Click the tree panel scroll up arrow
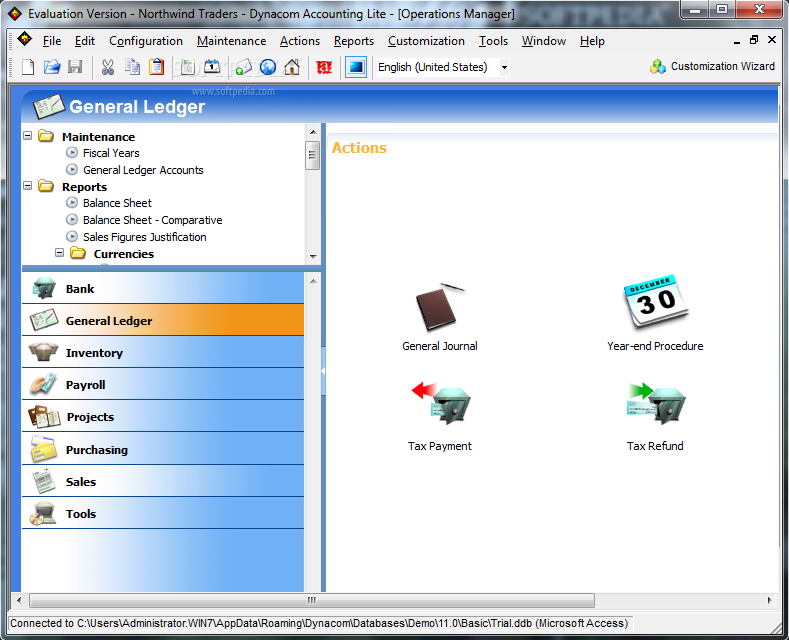 tap(313, 132)
